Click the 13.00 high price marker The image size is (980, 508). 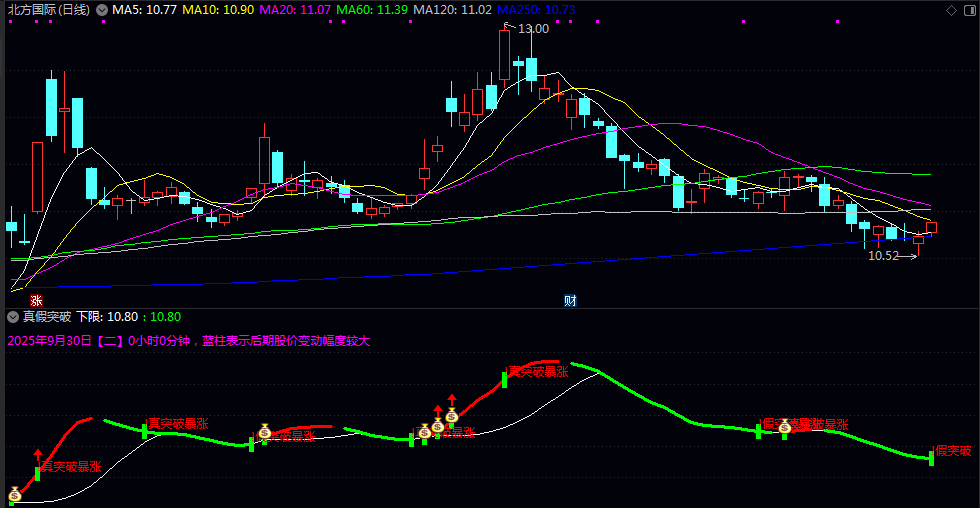[533, 29]
